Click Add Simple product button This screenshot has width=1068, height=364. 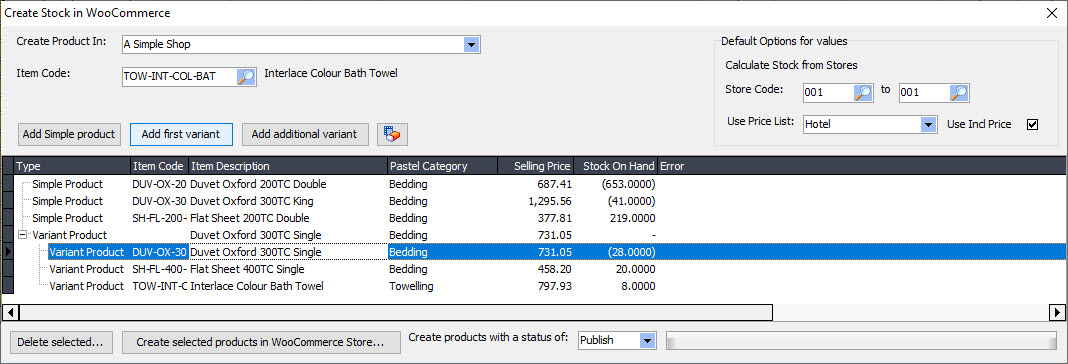[69, 134]
